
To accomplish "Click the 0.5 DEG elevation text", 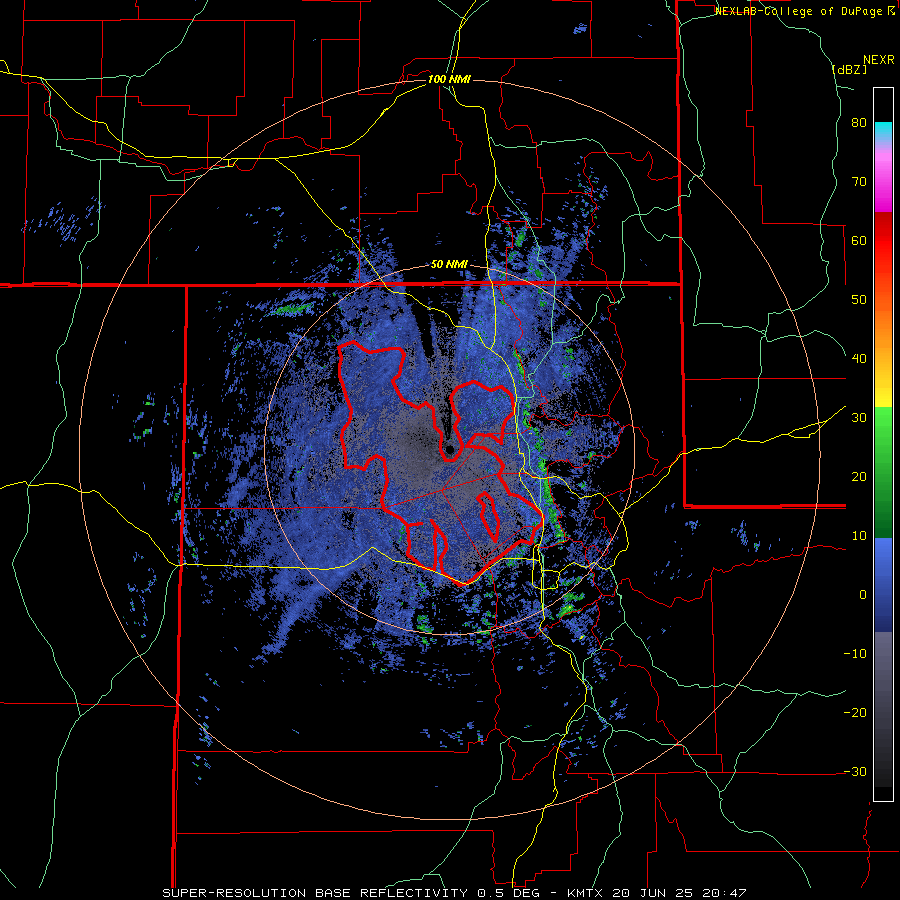I will (509, 893).
